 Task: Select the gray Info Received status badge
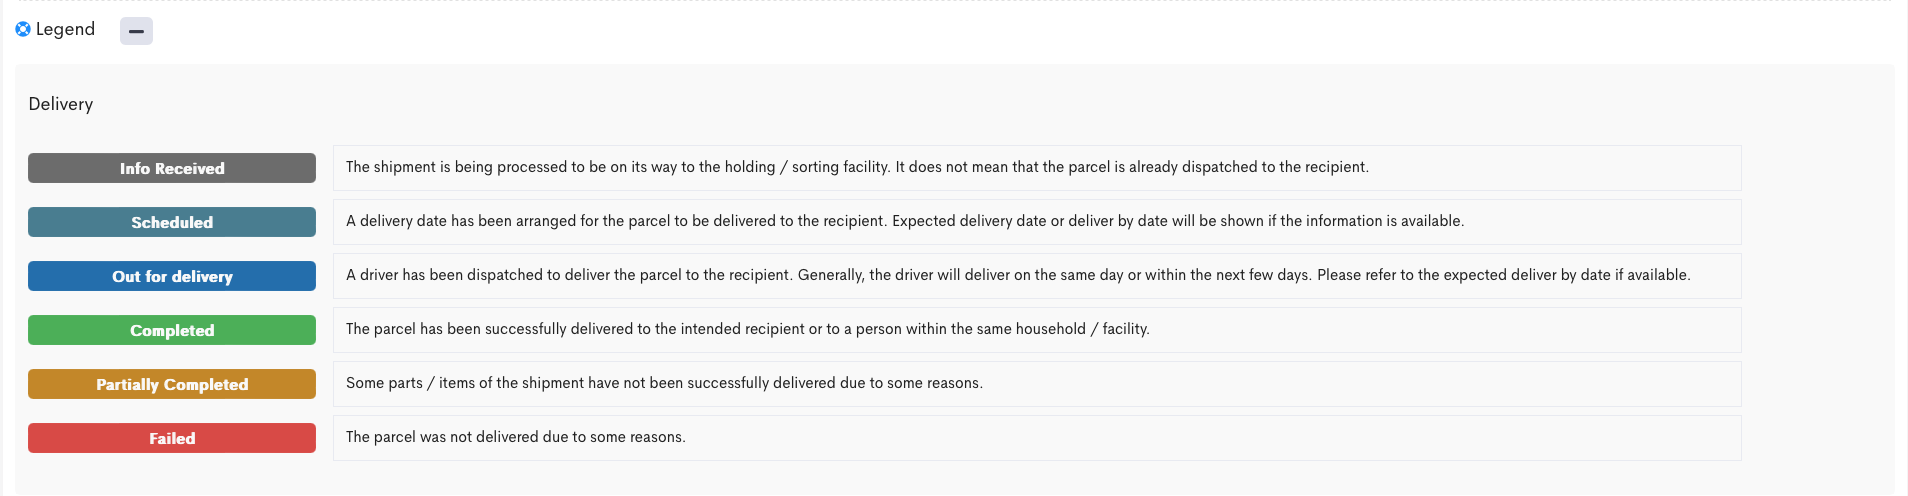click(x=172, y=168)
